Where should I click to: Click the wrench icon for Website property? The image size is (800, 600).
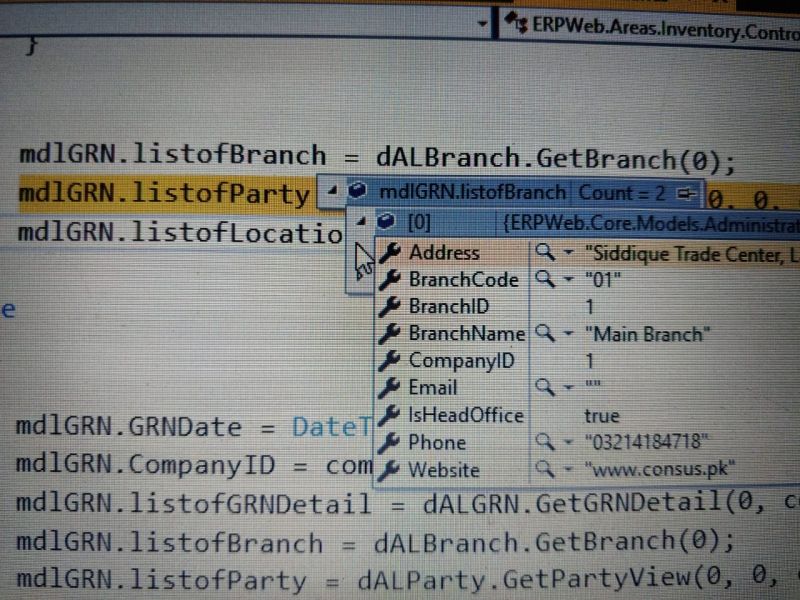390,469
